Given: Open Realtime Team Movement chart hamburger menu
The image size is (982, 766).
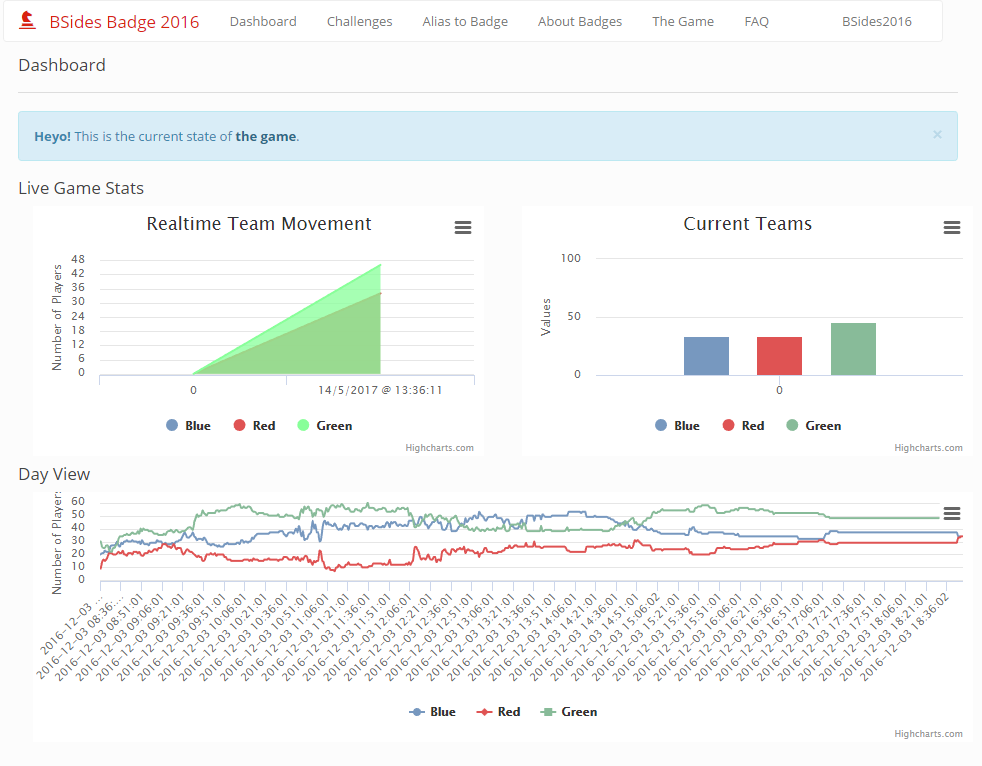Looking at the screenshot, I should [463, 228].
